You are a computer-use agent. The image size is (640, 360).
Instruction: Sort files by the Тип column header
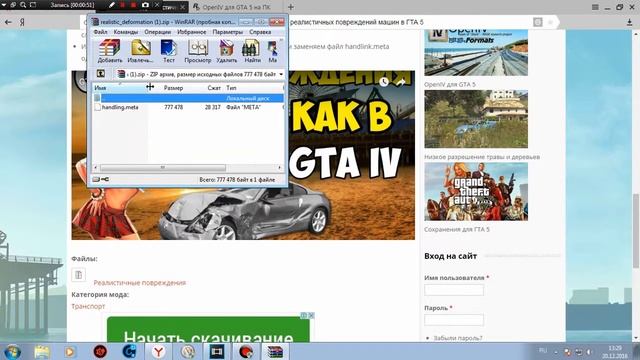point(253,88)
